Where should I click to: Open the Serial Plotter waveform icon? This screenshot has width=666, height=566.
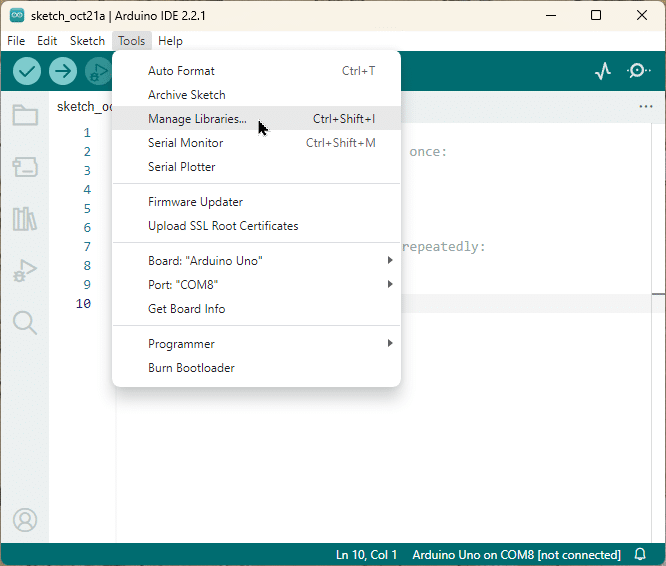603,71
